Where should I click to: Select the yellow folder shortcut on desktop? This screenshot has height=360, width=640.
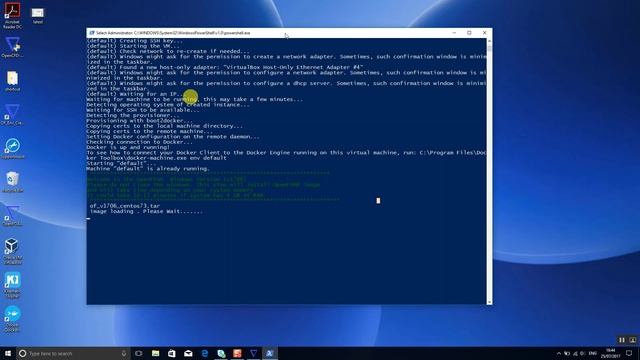[12, 81]
